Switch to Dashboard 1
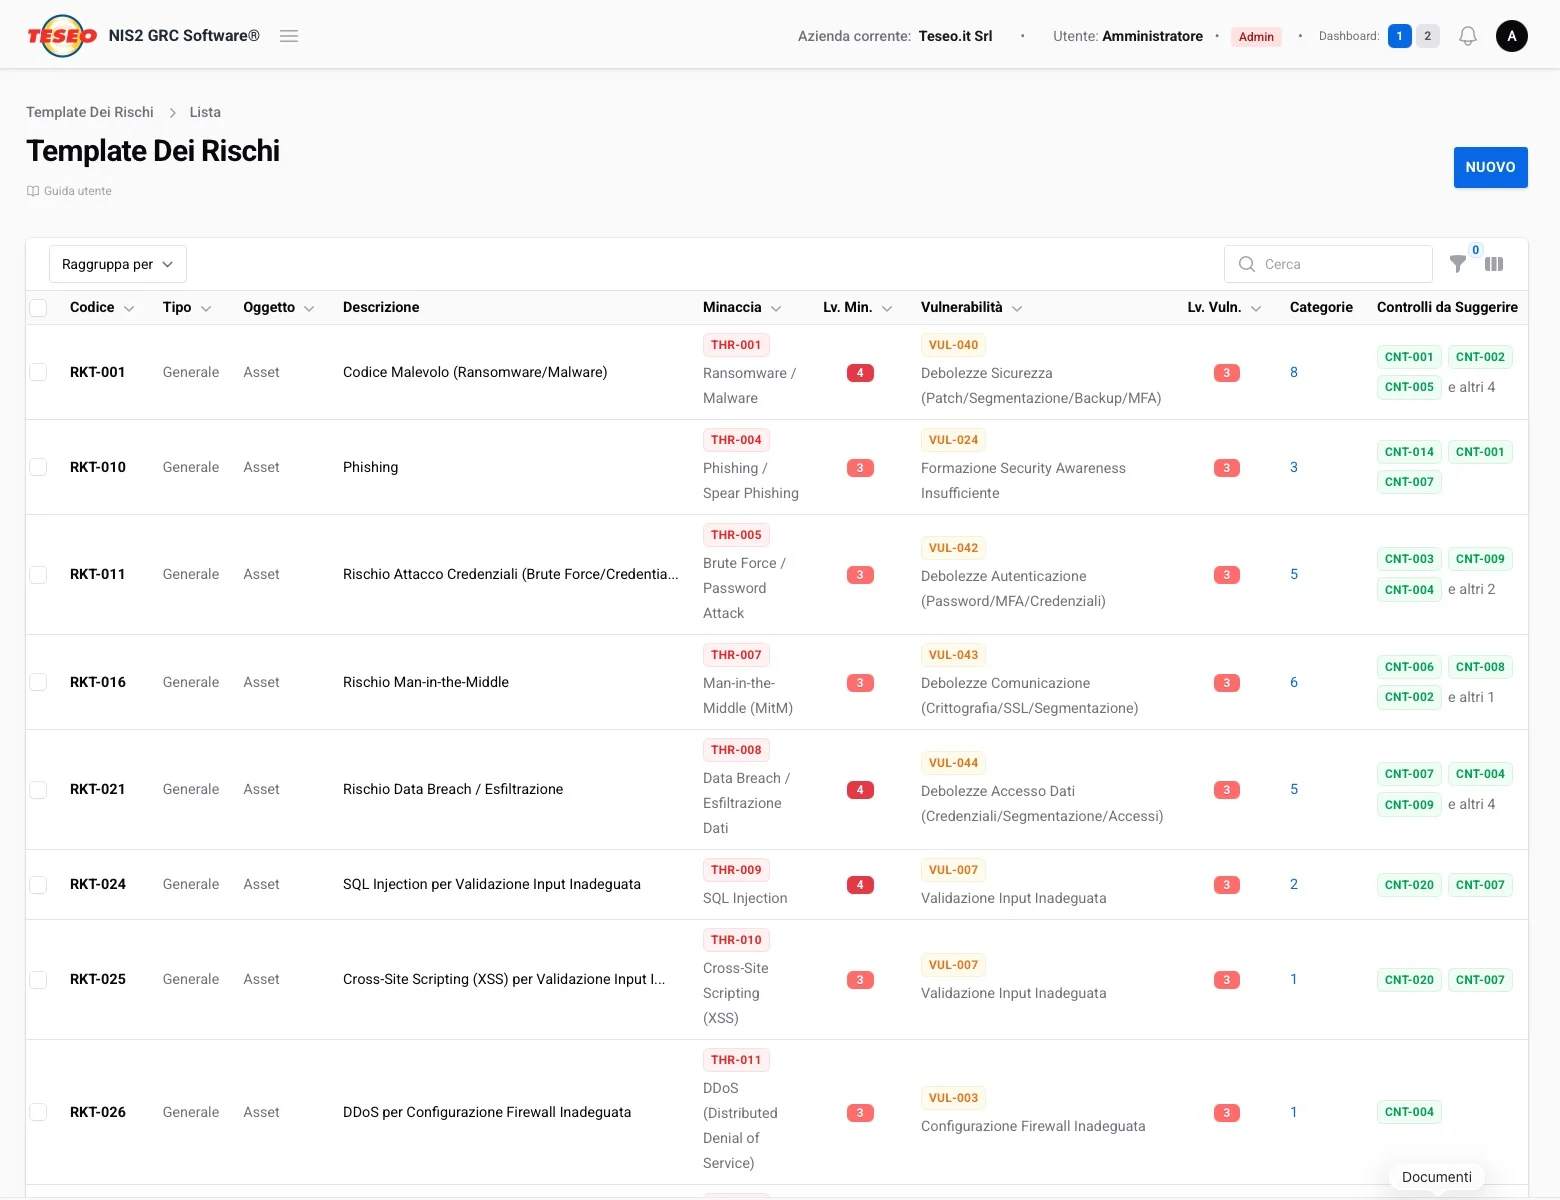 click(1399, 36)
